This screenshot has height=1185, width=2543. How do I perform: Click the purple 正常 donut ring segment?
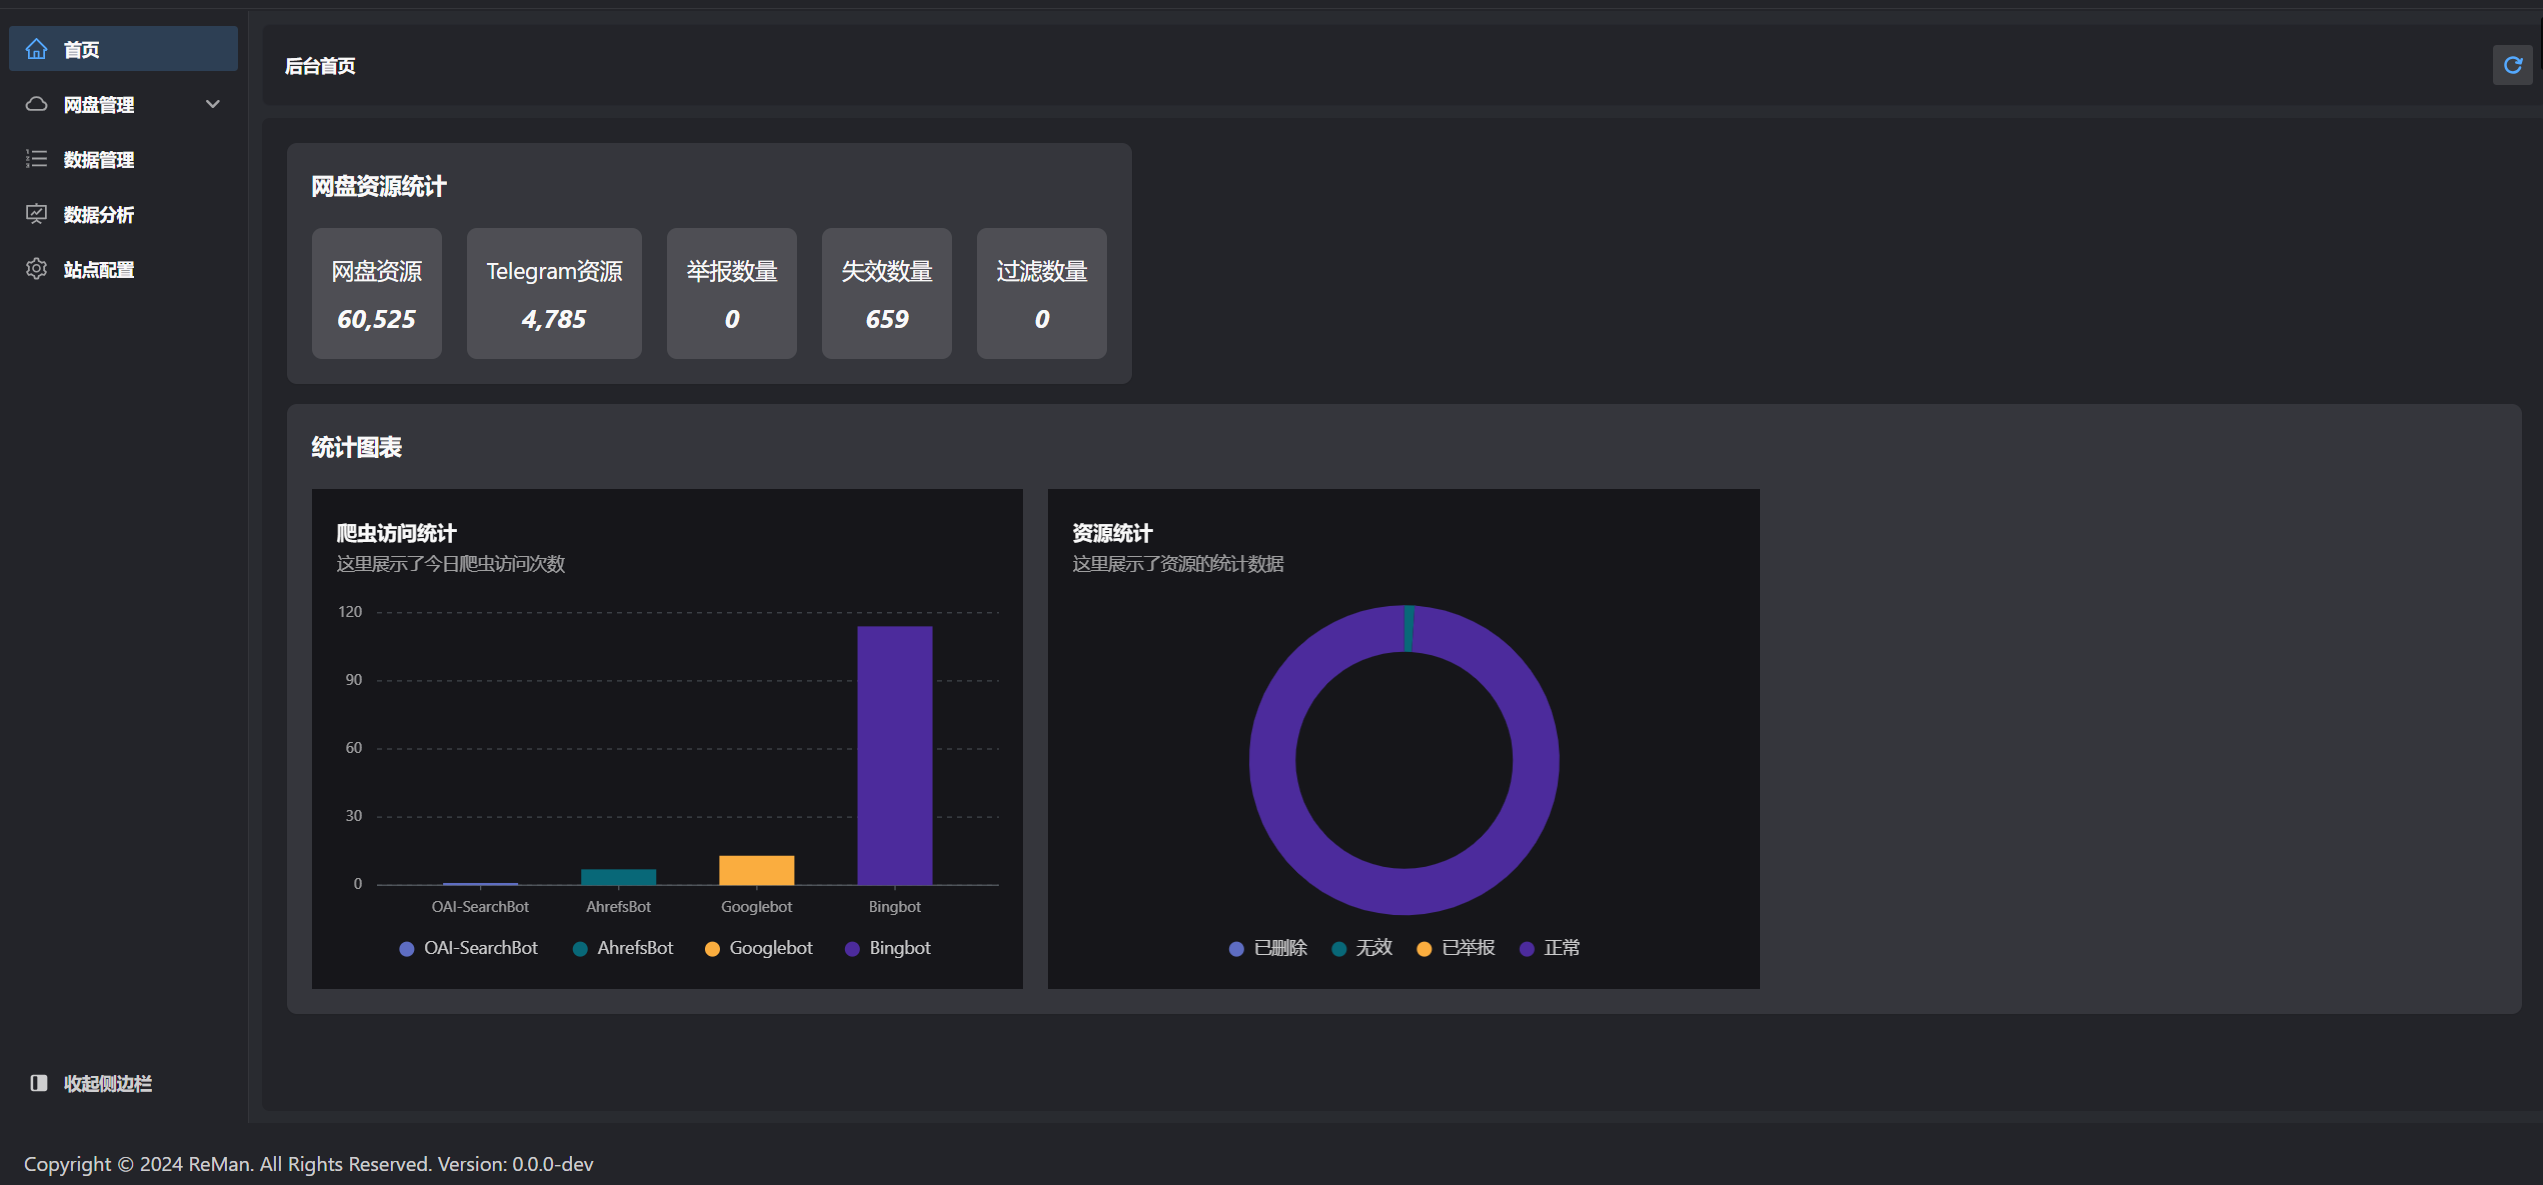point(1404,891)
